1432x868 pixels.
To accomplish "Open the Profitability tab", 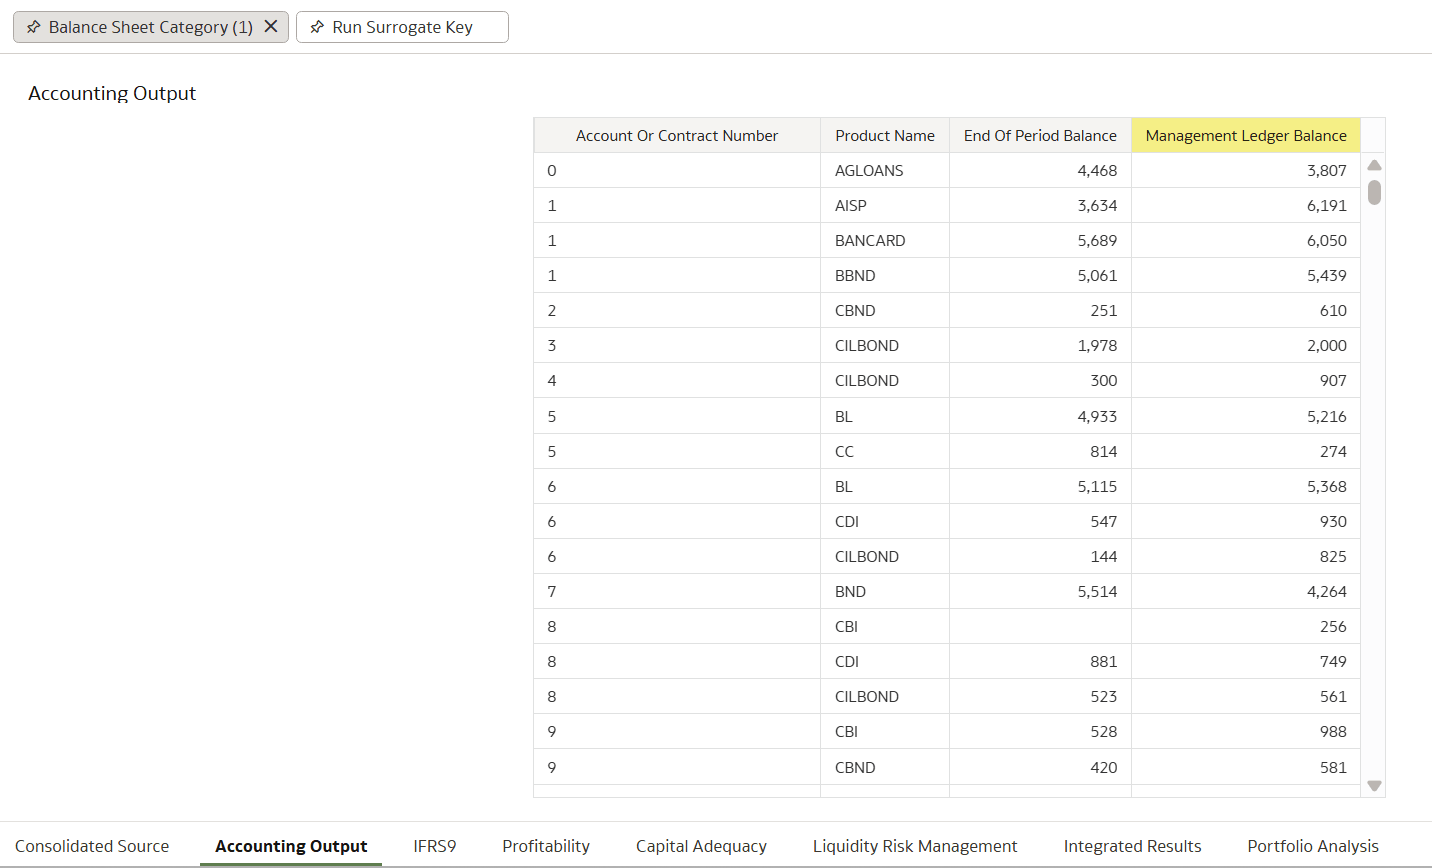I will click(x=546, y=845).
